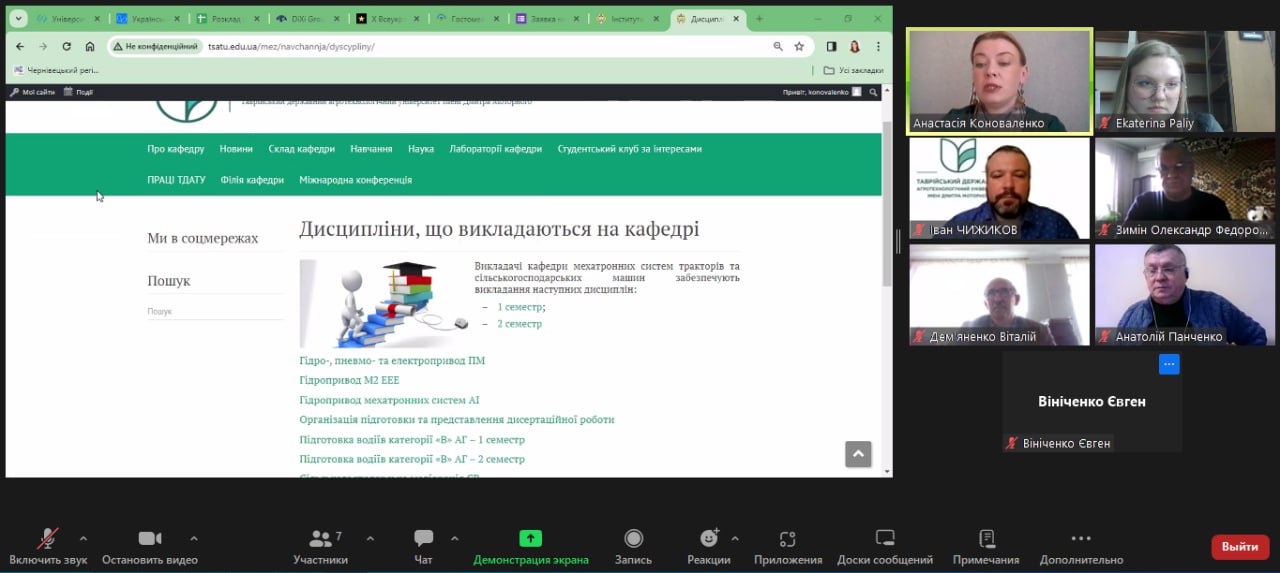The image size is (1280, 573).
Task: Go to browser home page
Action: tap(90, 46)
